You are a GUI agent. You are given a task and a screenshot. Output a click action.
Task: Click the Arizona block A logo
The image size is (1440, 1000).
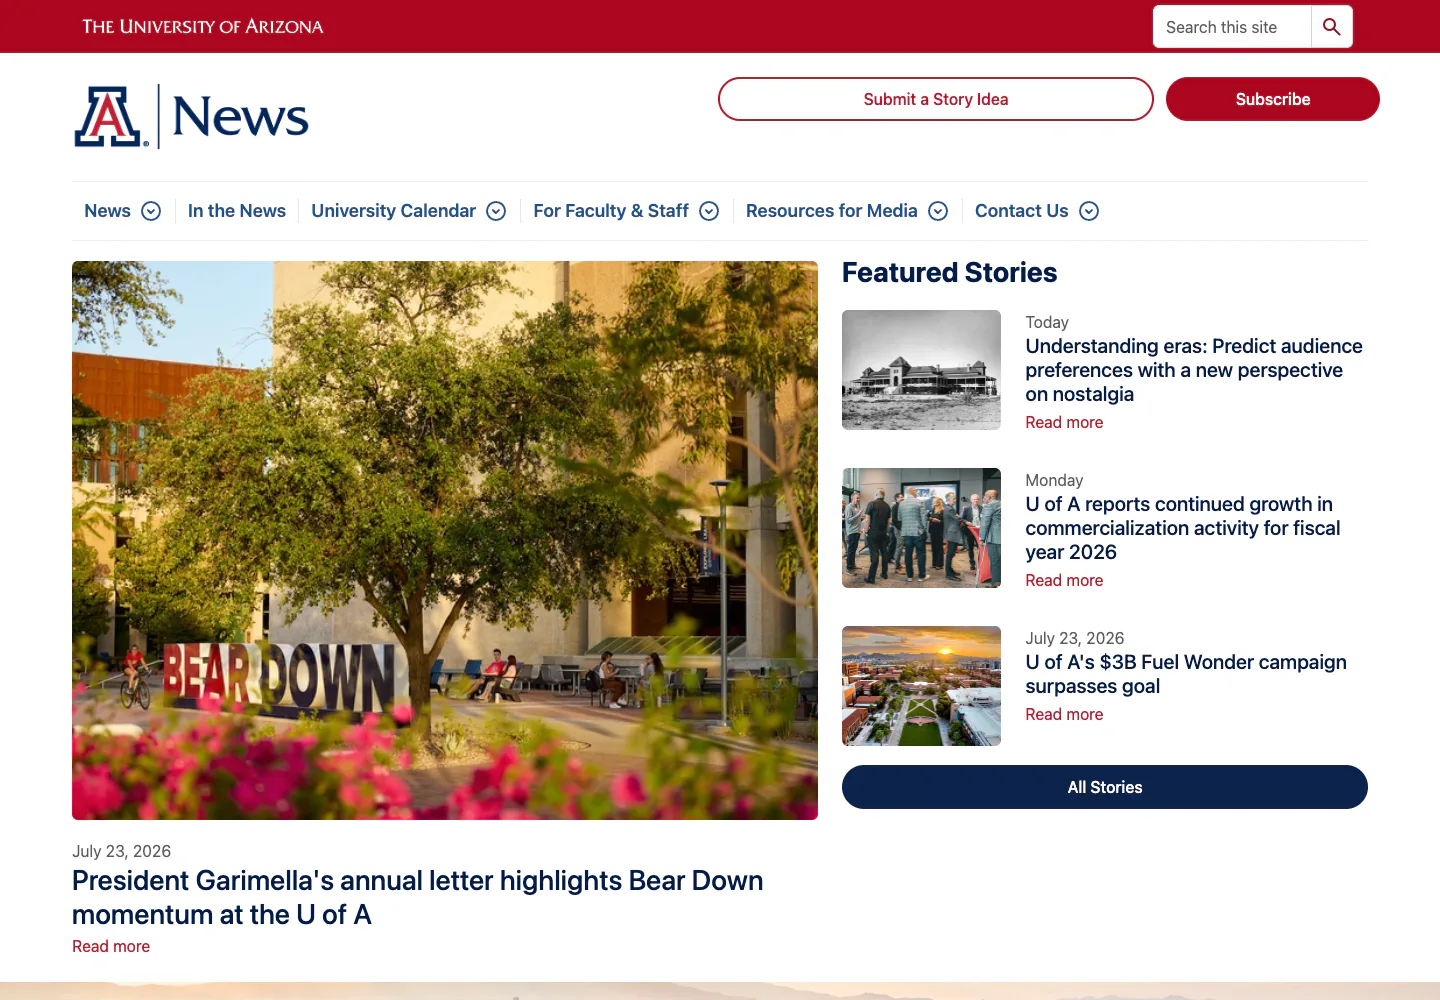[110, 117]
